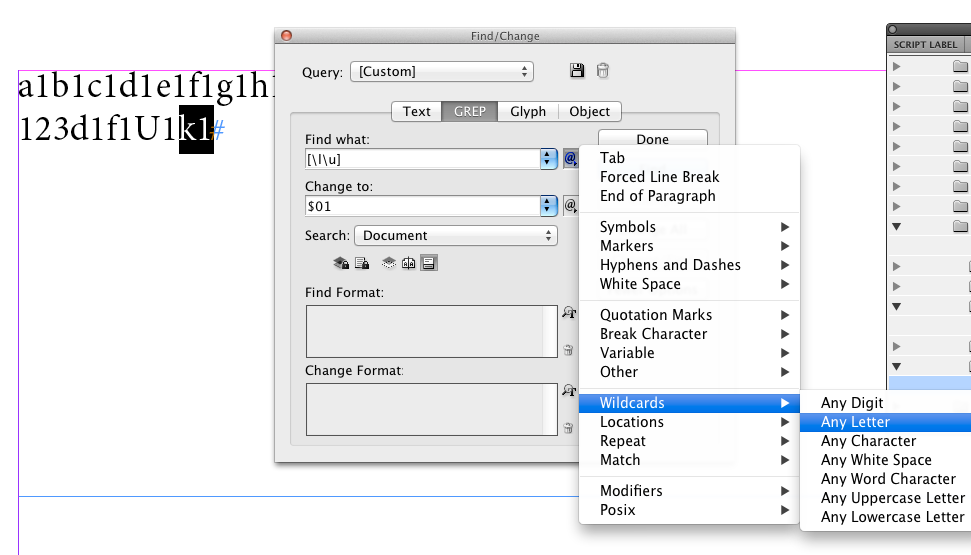Delete query using trash icon beside Query
The width and height of the screenshot is (971, 555).
603,71
